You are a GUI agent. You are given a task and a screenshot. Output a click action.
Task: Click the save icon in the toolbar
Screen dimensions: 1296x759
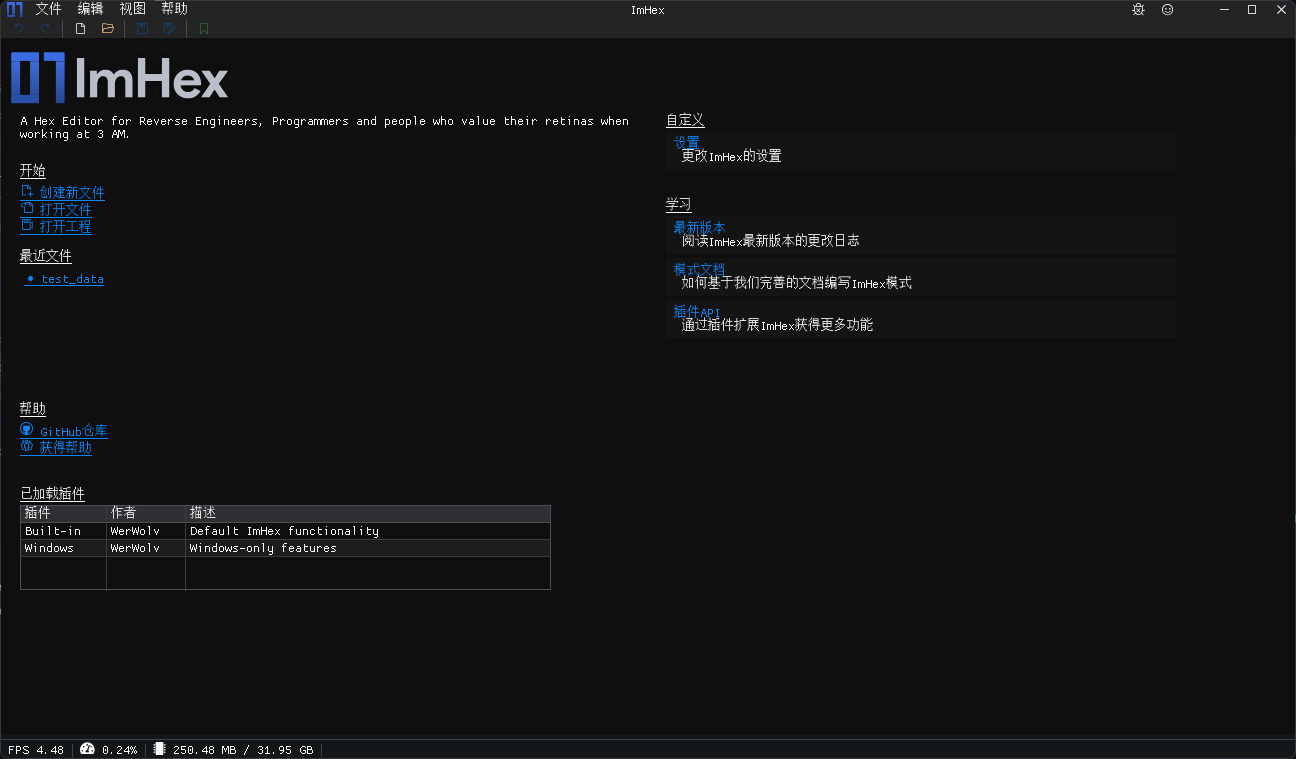(141, 28)
